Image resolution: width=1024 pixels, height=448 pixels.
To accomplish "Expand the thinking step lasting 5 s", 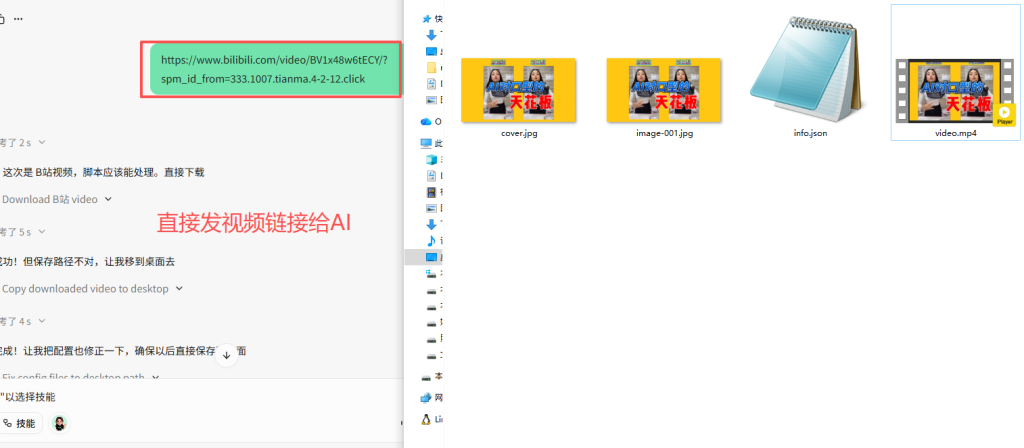I will click(x=23, y=232).
